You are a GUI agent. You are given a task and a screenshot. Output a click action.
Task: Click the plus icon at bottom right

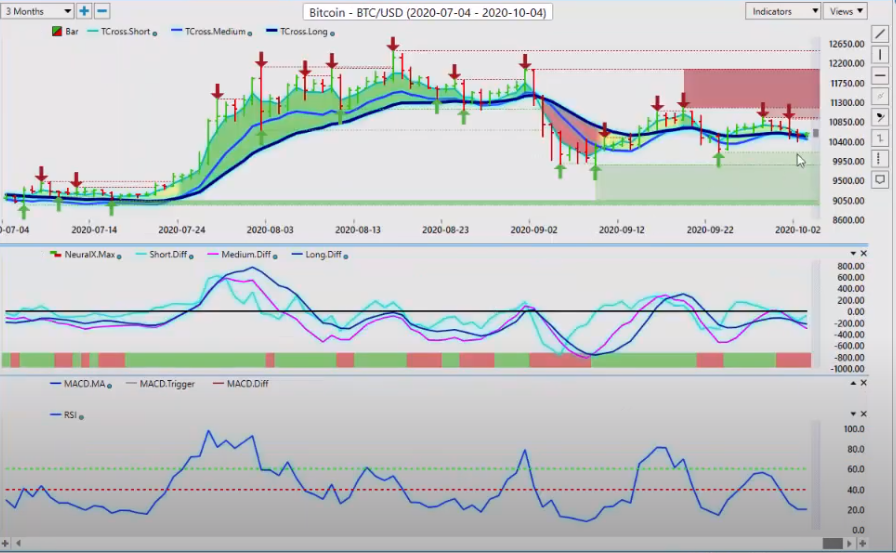tap(862, 543)
